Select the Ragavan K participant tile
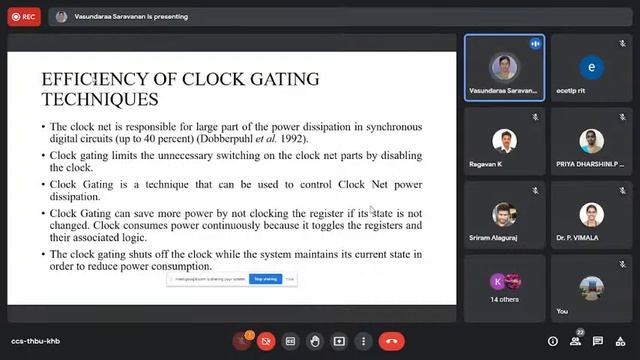 (x=504, y=142)
